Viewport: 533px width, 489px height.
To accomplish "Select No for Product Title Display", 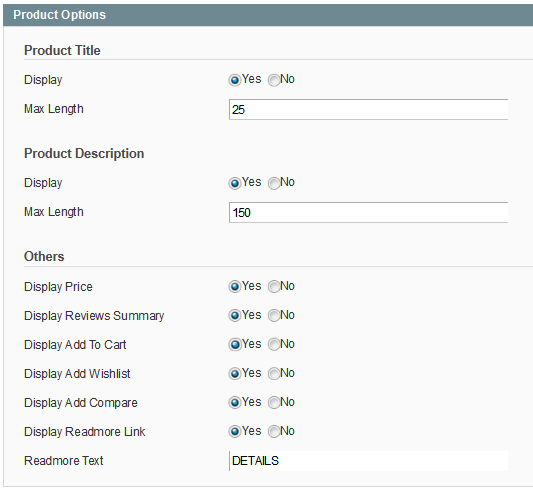I will pos(274,80).
